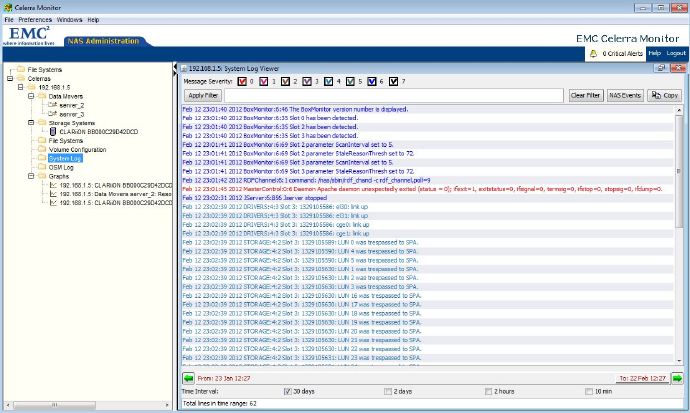
Task: Enable the 10 min time interval
Action: tap(589, 391)
